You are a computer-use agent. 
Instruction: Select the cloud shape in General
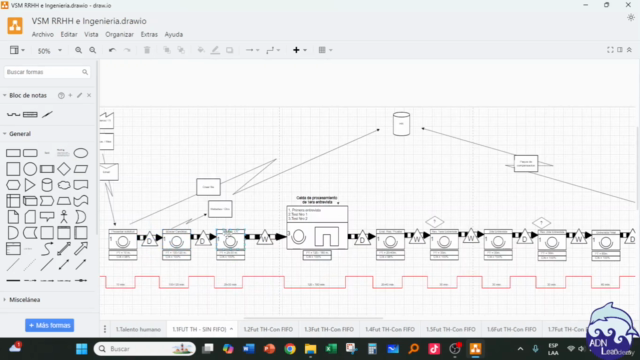64,185
